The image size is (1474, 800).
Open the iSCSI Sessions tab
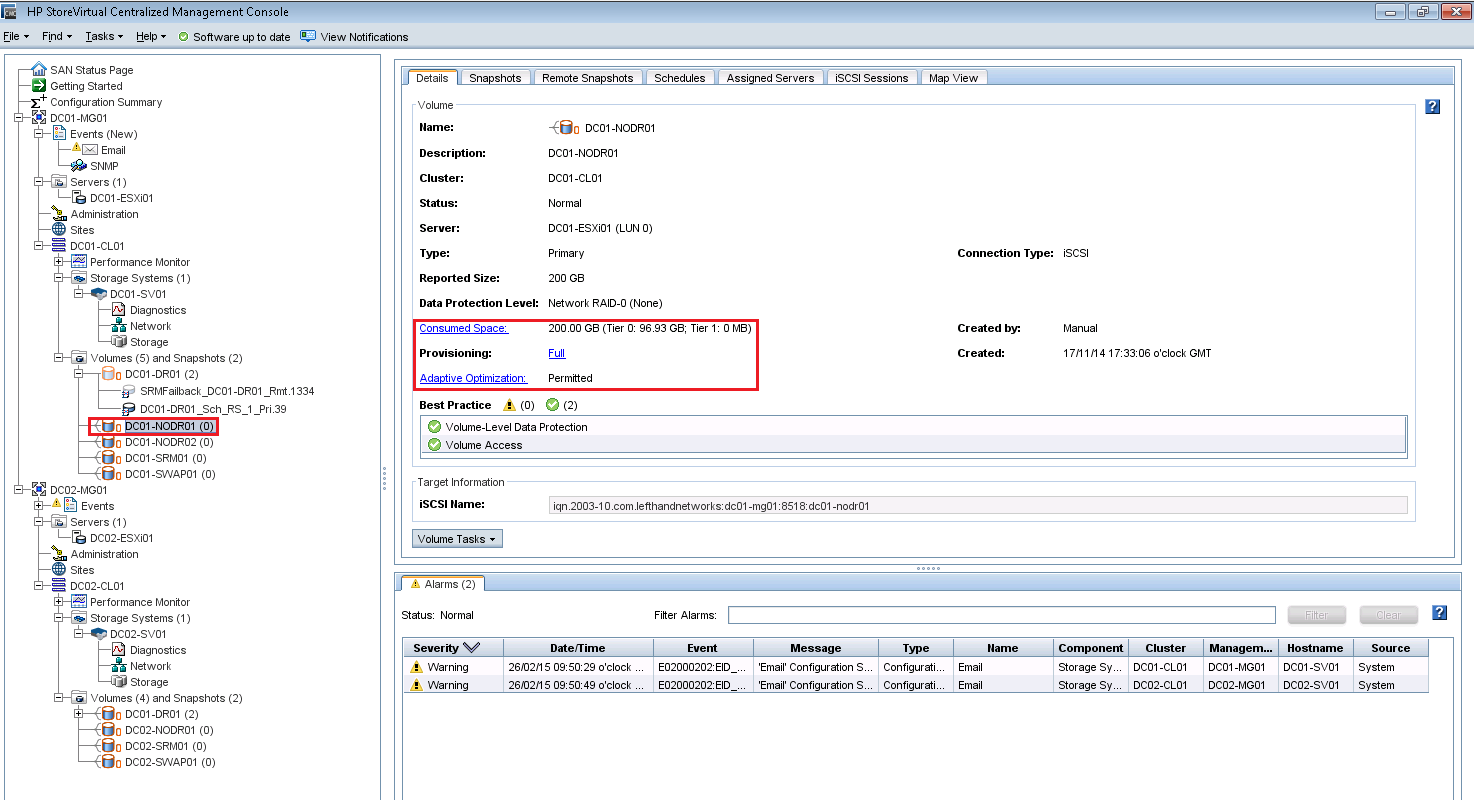pyautogui.click(x=871, y=78)
